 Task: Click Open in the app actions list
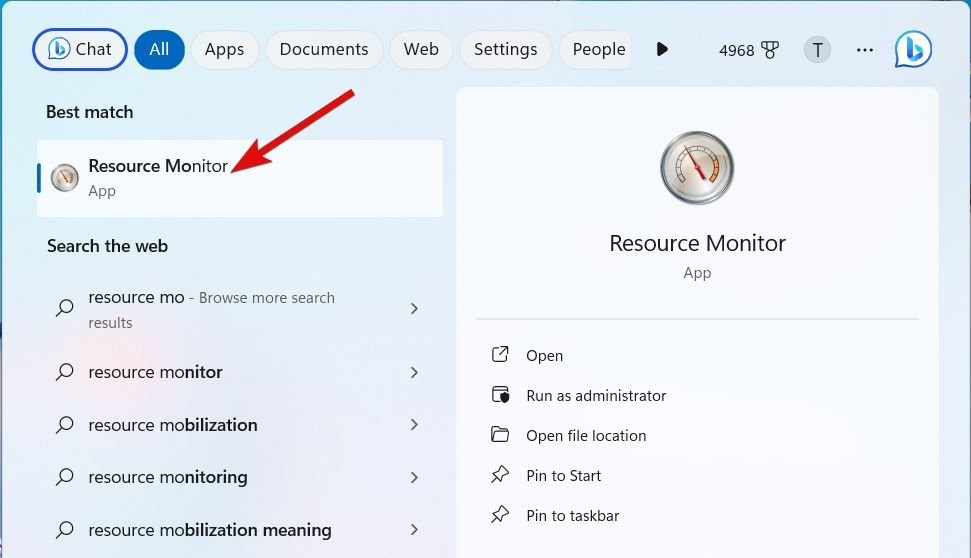point(544,355)
